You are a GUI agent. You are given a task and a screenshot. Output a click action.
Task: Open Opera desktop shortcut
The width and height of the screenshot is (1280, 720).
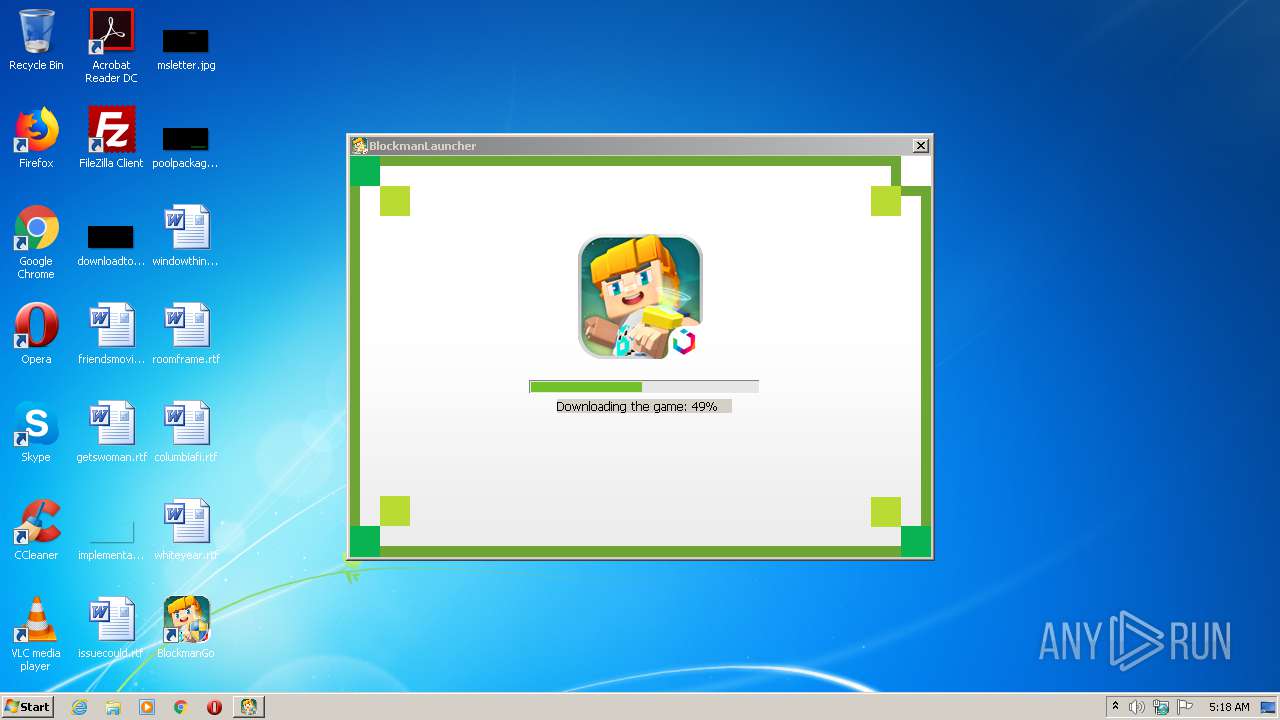[36, 334]
